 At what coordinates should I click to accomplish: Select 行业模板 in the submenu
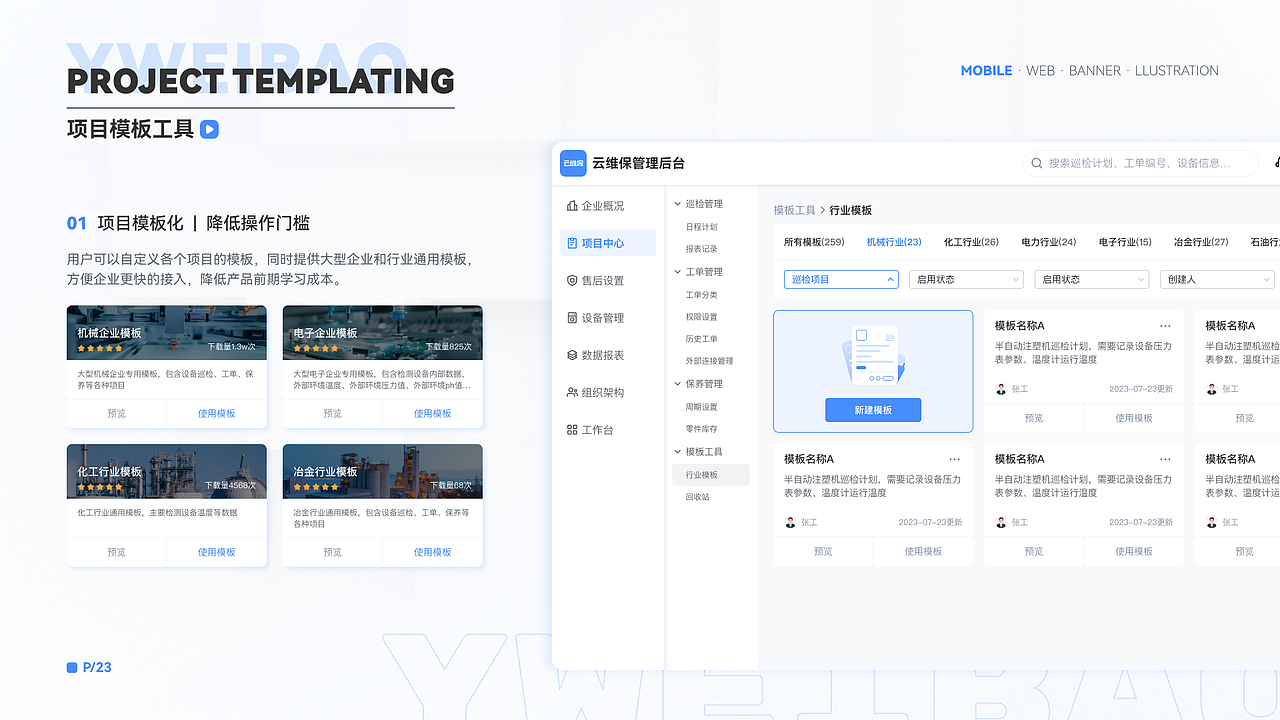pos(711,475)
